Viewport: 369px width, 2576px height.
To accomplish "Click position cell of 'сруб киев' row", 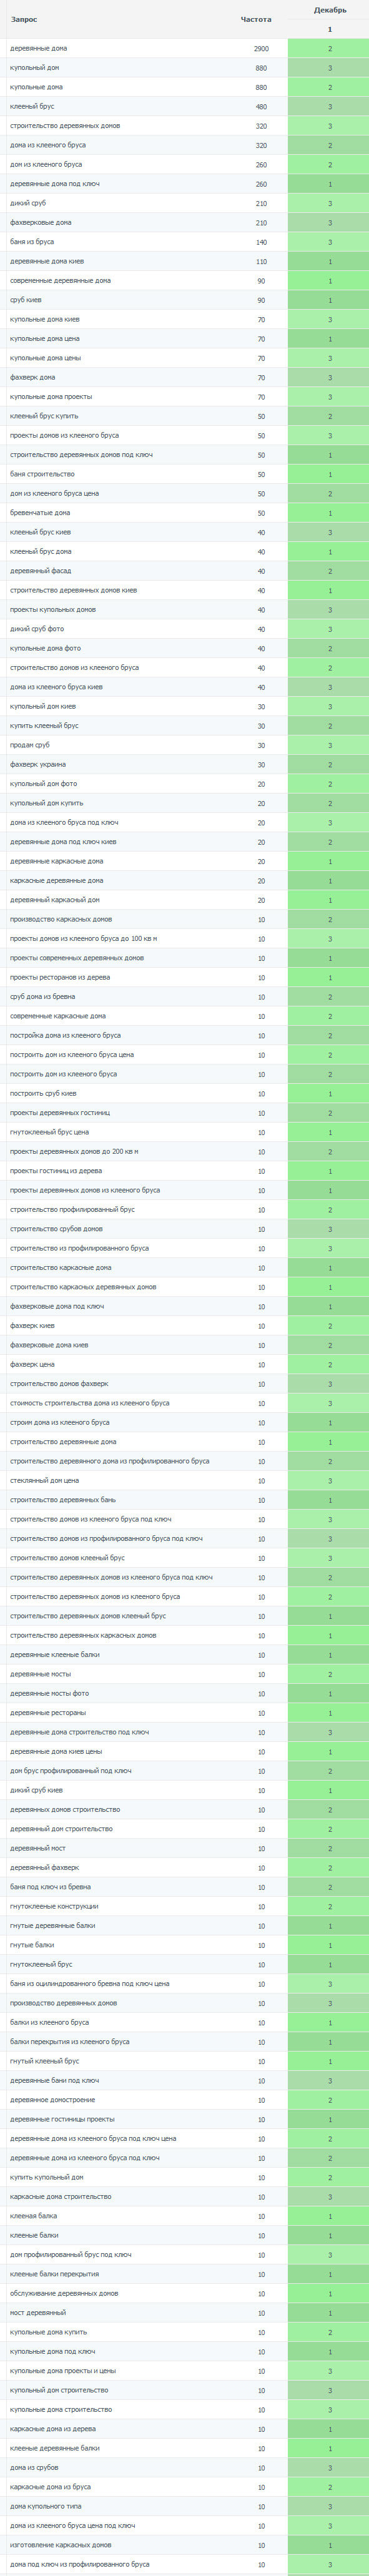I will pyautogui.click(x=328, y=300).
